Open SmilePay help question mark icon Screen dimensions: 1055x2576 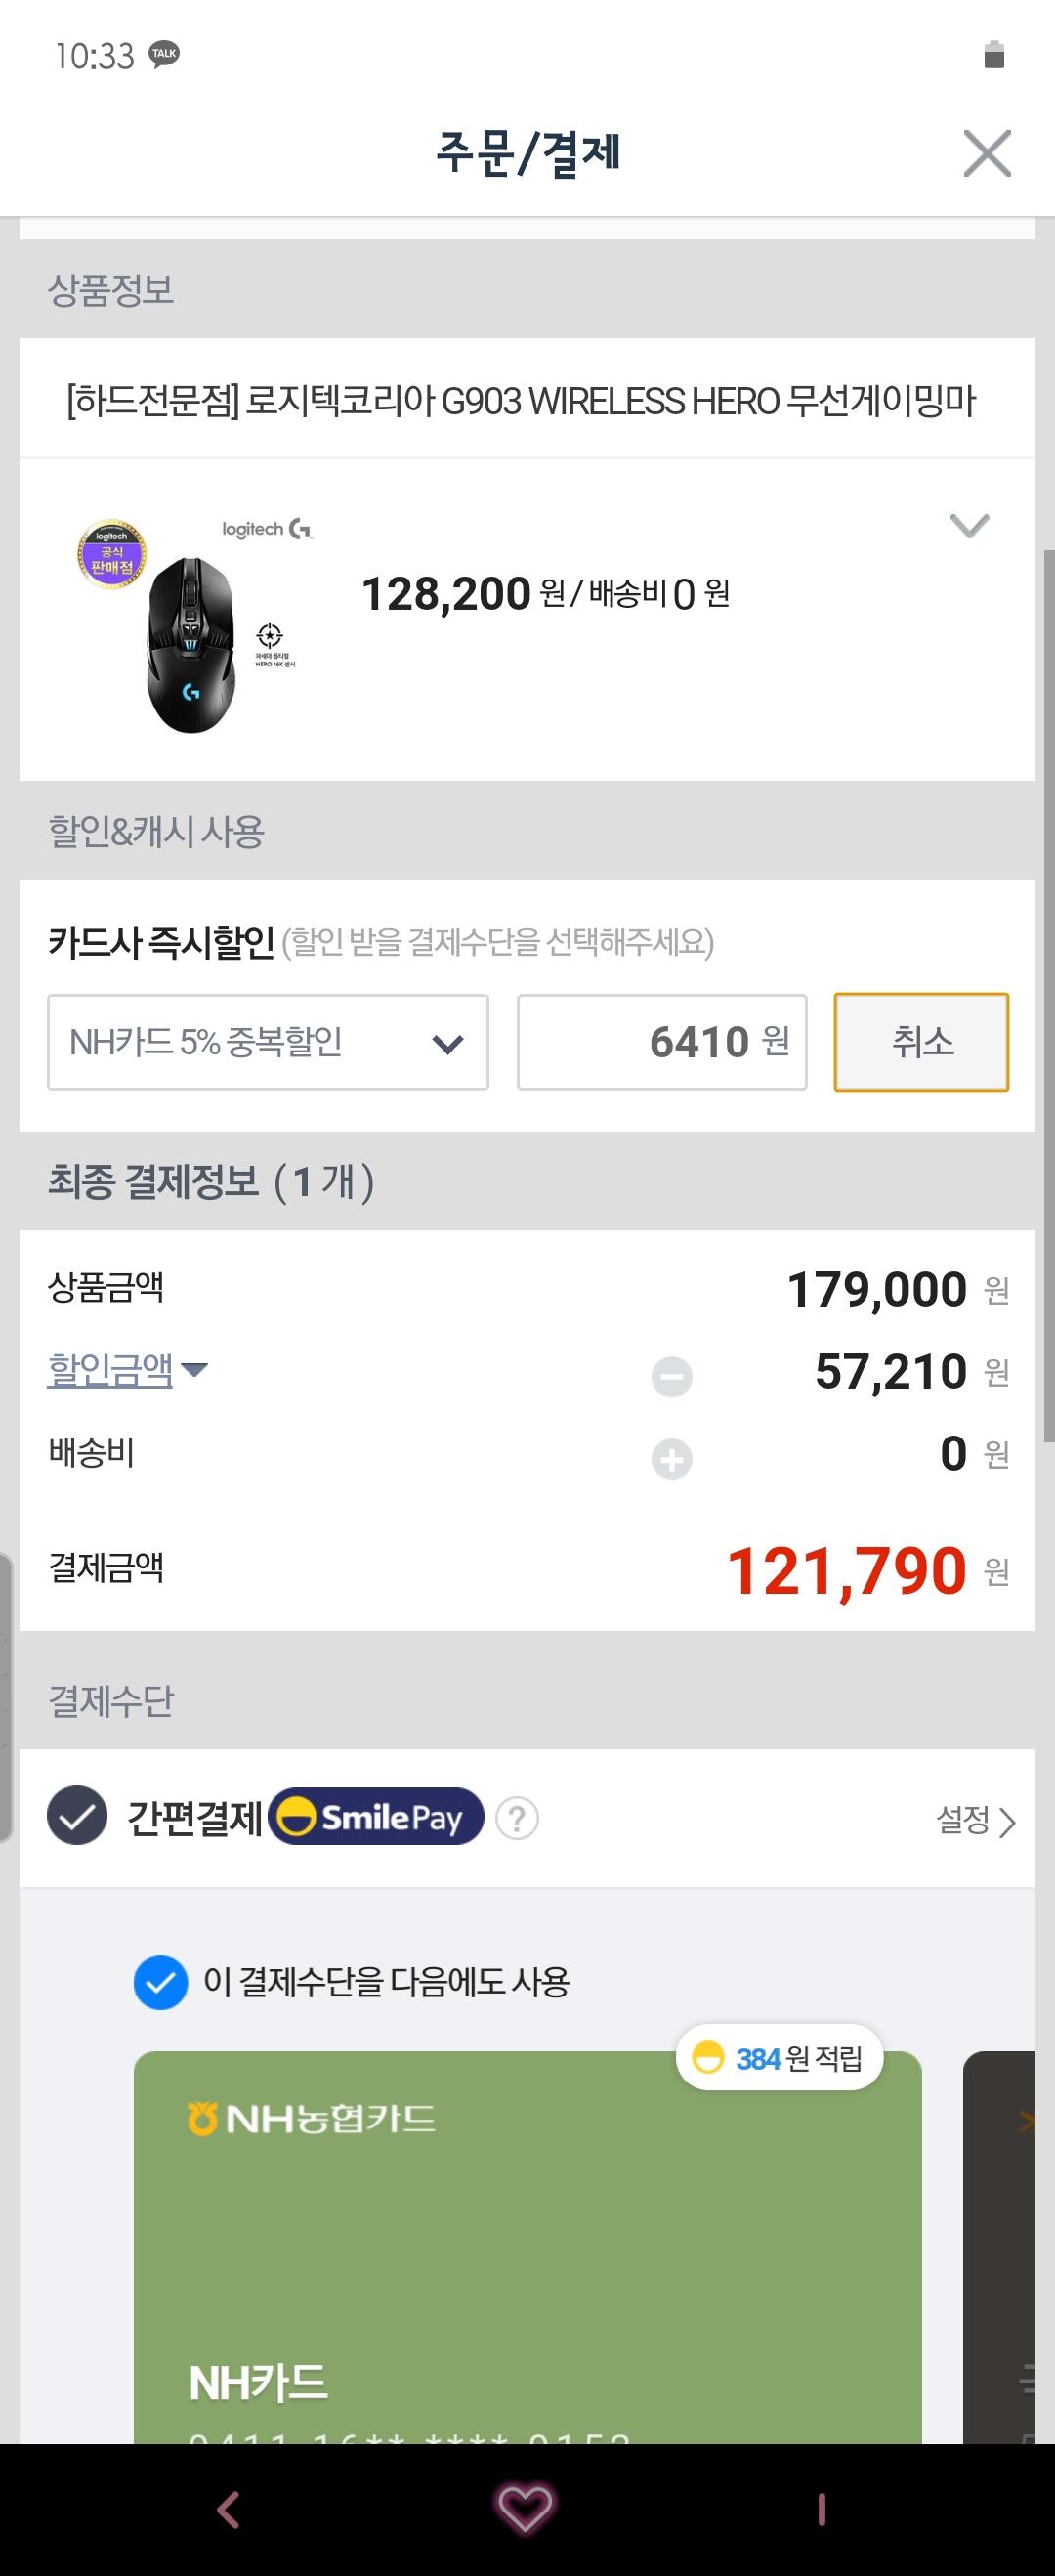point(517,1818)
